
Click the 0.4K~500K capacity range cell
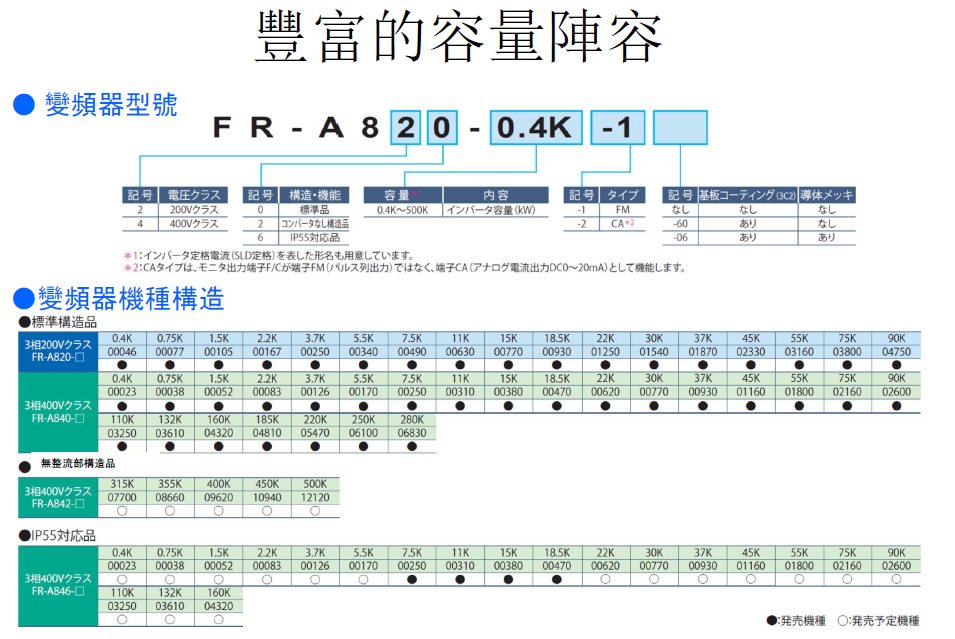tap(403, 210)
